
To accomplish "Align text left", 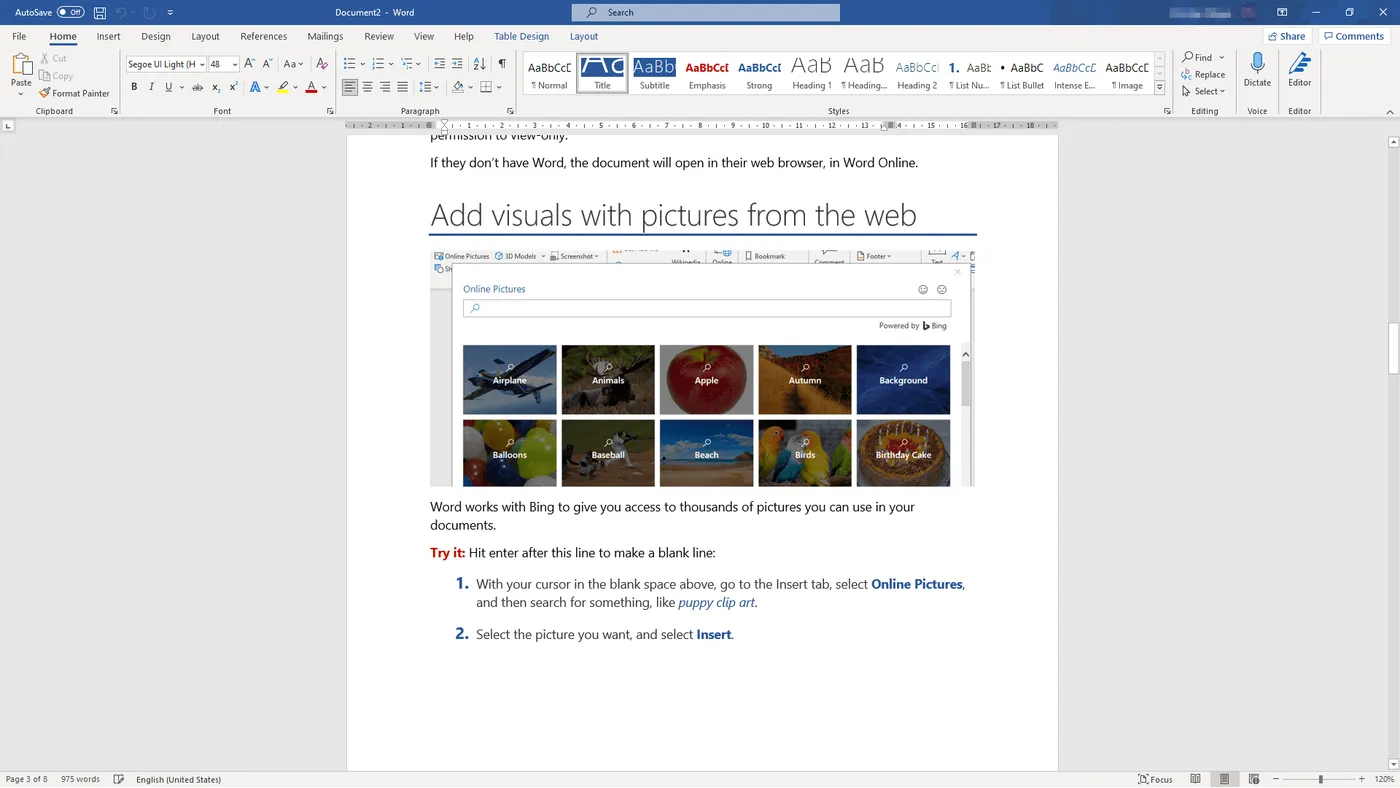I will (x=349, y=87).
